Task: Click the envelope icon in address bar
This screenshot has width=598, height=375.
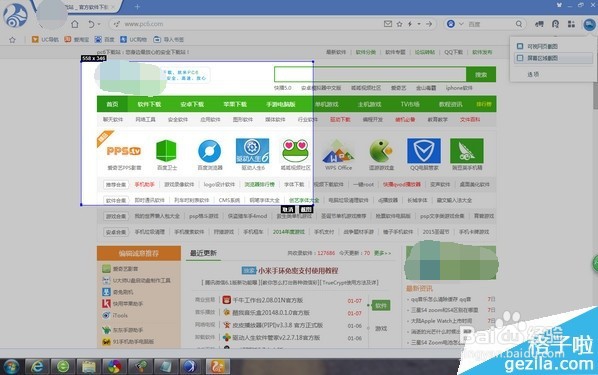Action: [x=388, y=24]
